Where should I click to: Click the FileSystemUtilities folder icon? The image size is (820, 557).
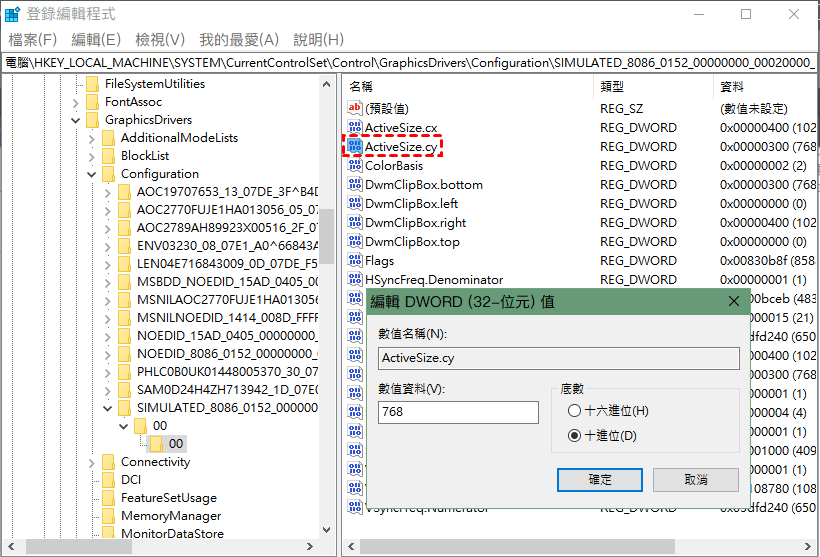[92, 84]
